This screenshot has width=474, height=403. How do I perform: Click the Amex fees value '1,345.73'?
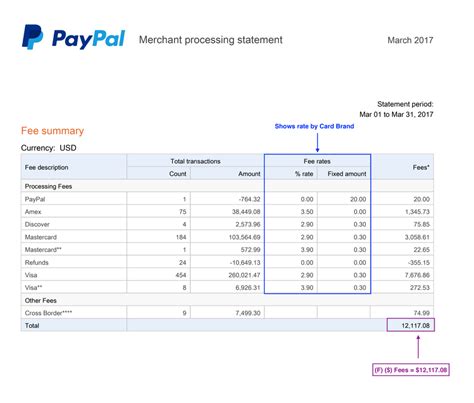pyautogui.click(x=417, y=212)
